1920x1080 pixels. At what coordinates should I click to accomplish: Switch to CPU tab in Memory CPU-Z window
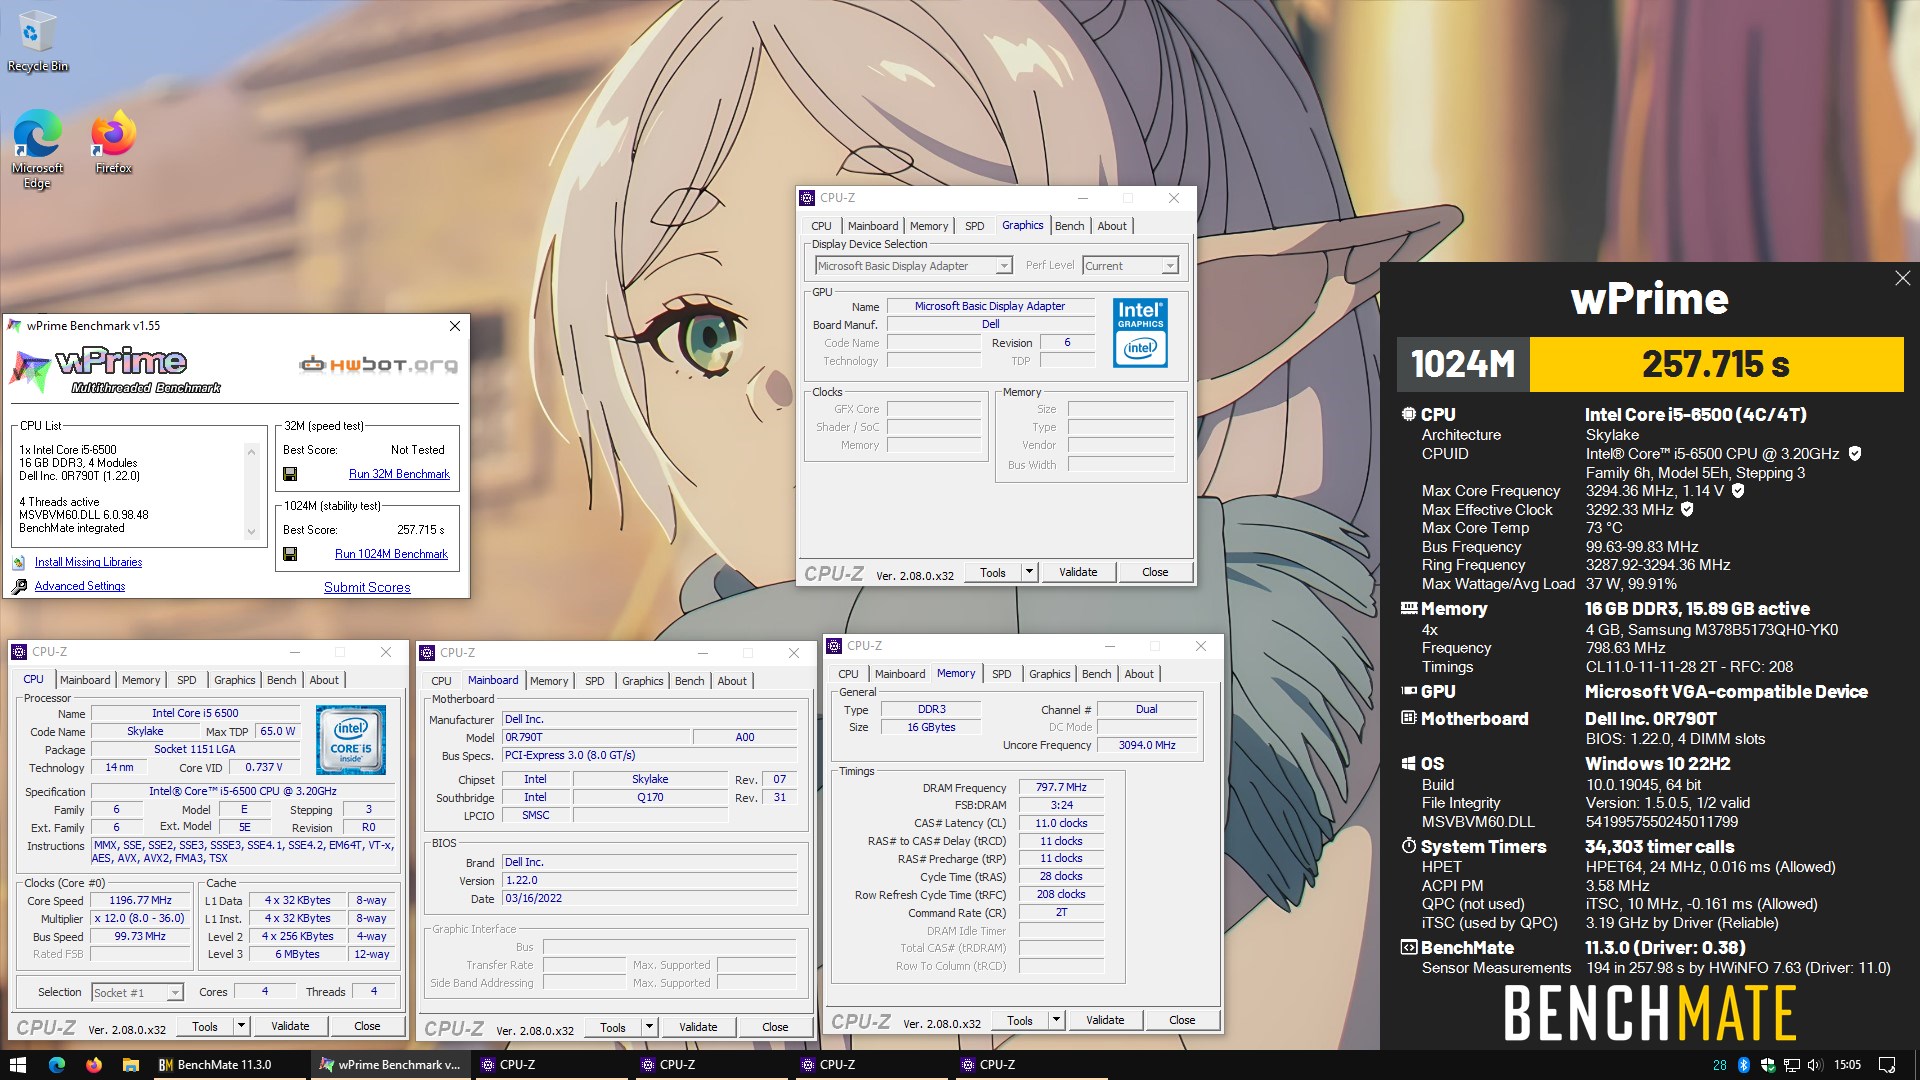[848, 674]
